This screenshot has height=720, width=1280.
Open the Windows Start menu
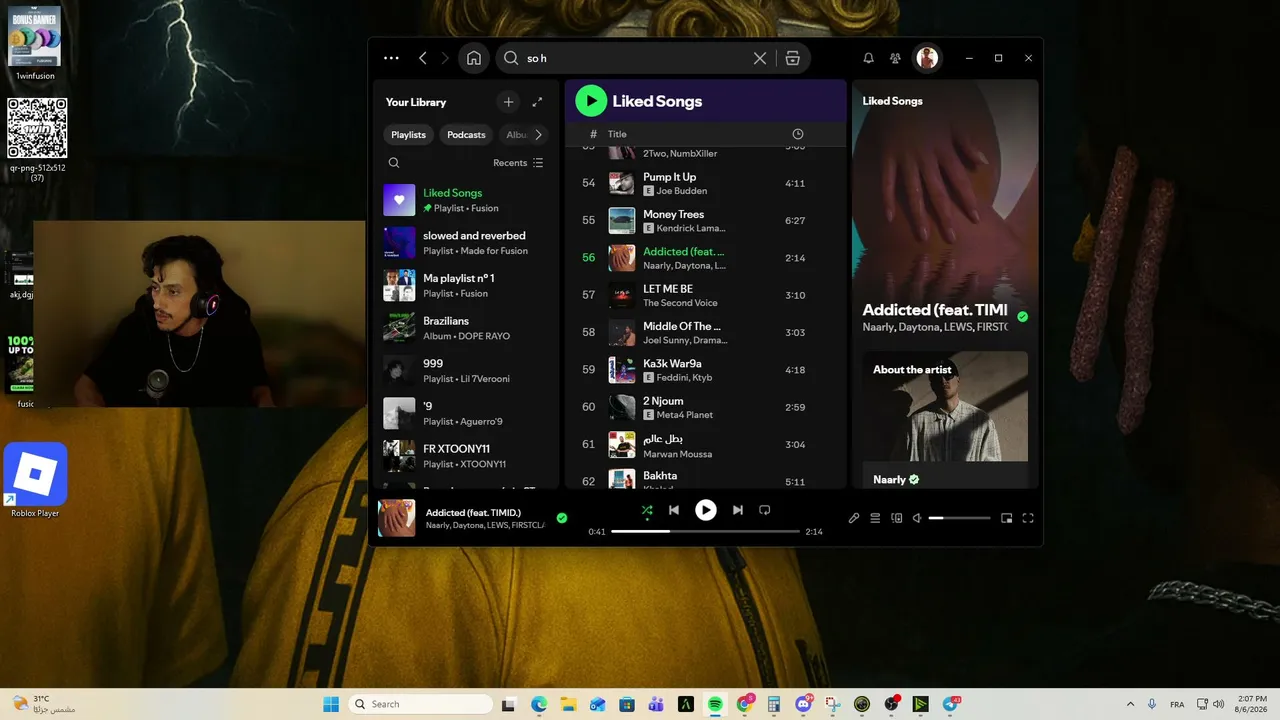(331, 704)
